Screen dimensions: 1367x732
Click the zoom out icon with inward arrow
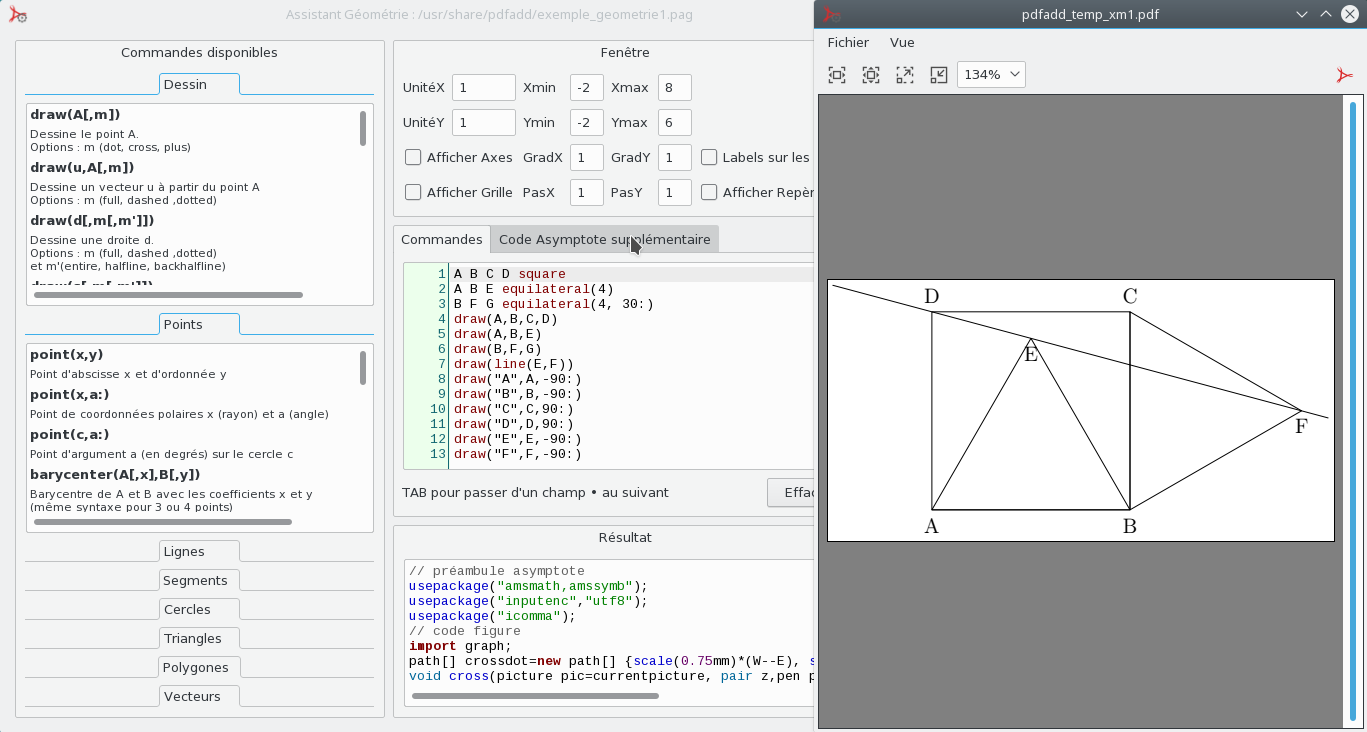(938, 75)
